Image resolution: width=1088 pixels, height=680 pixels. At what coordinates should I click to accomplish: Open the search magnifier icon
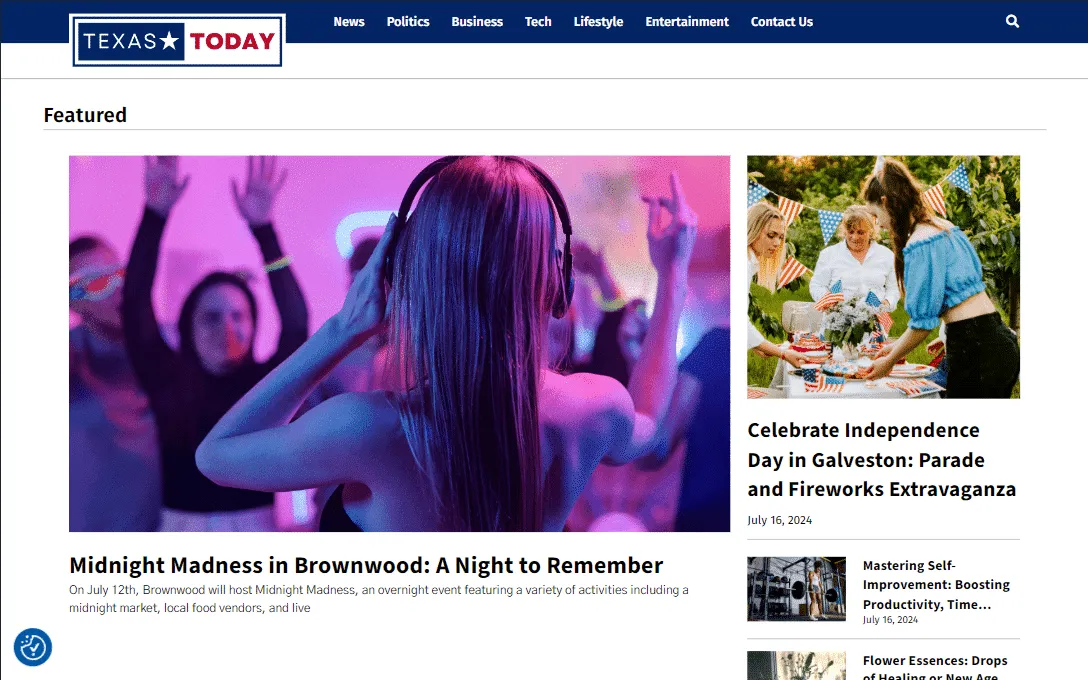pos(1012,22)
